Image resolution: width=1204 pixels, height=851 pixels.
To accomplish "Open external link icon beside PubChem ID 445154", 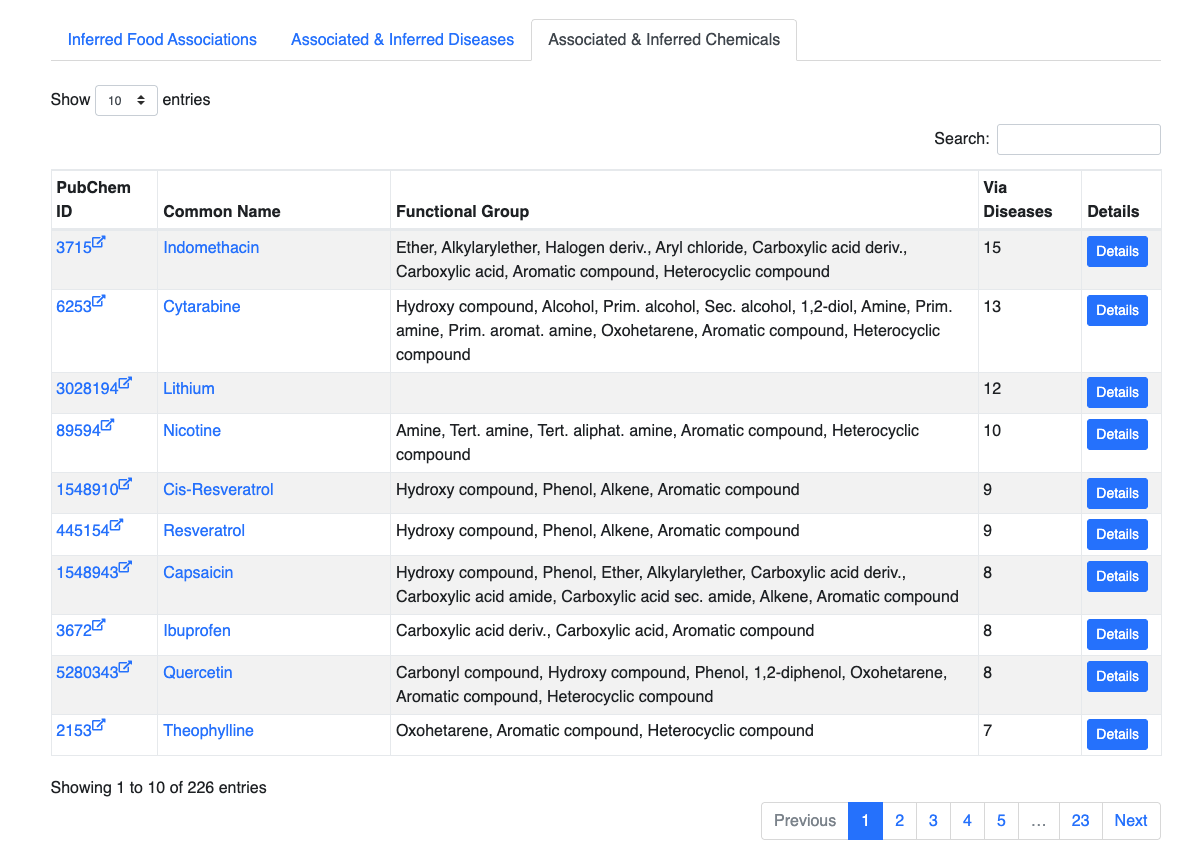I will [116, 526].
